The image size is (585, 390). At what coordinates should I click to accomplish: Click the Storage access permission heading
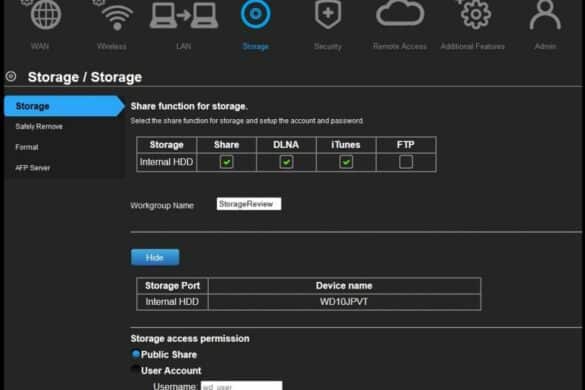[x=190, y=338]
